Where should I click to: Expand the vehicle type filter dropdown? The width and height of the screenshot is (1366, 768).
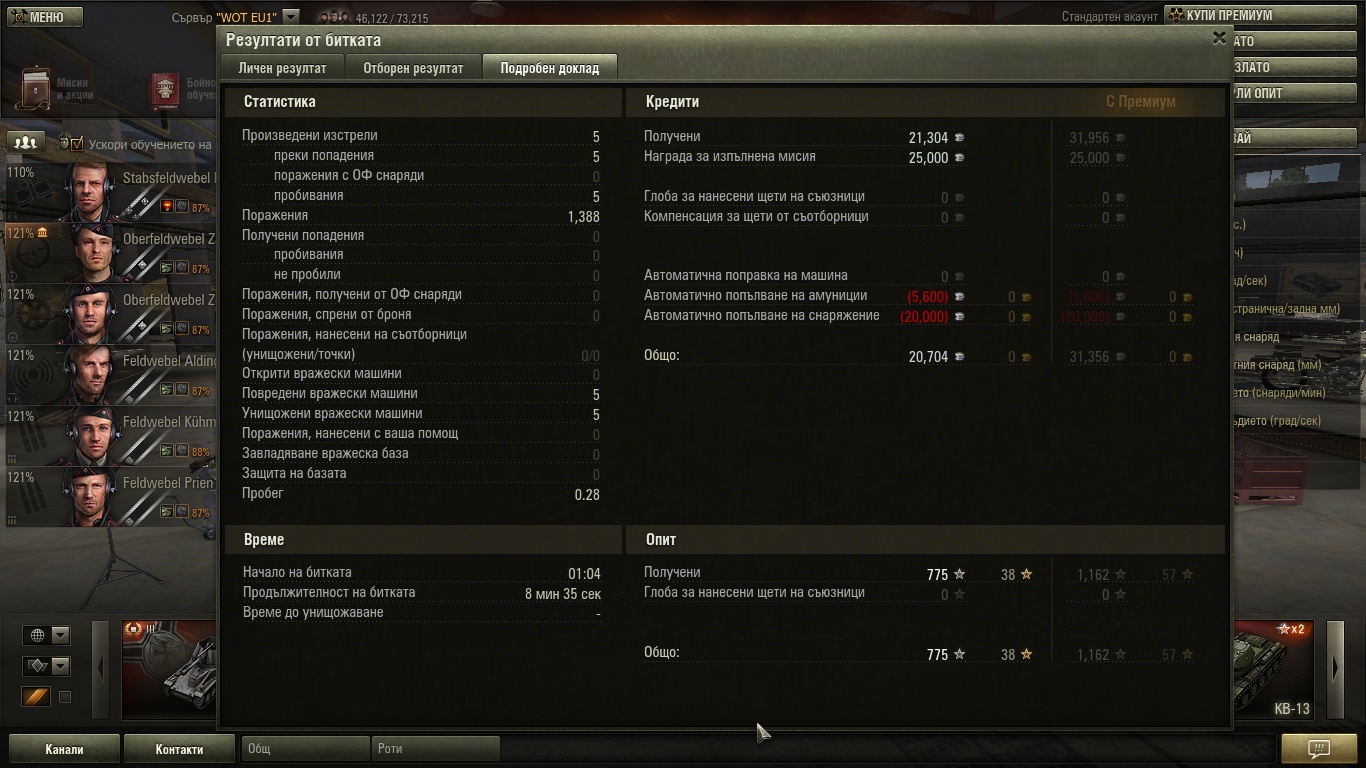pyautogui.click(x=47, y=666)
